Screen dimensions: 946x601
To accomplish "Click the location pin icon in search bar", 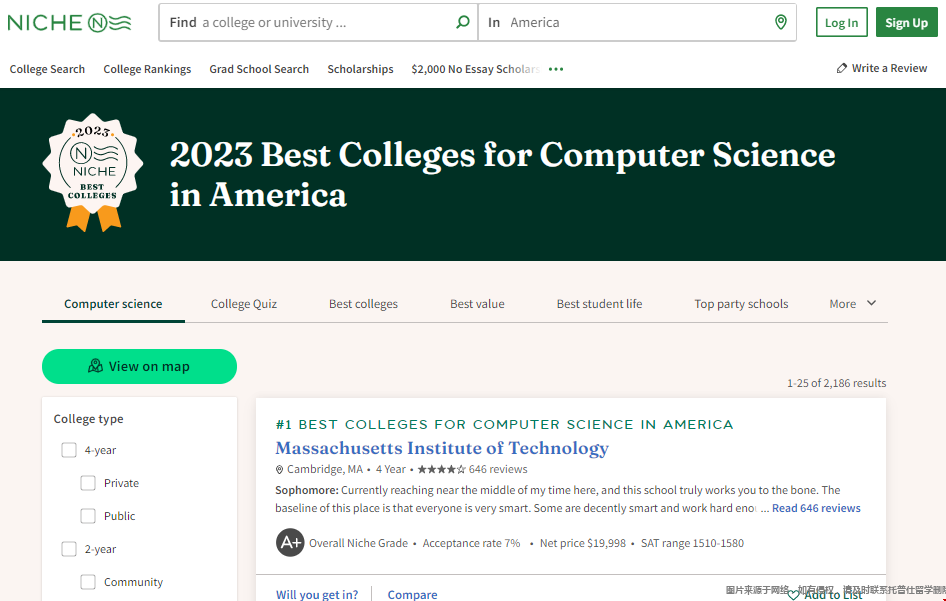I will pos(781,22).
